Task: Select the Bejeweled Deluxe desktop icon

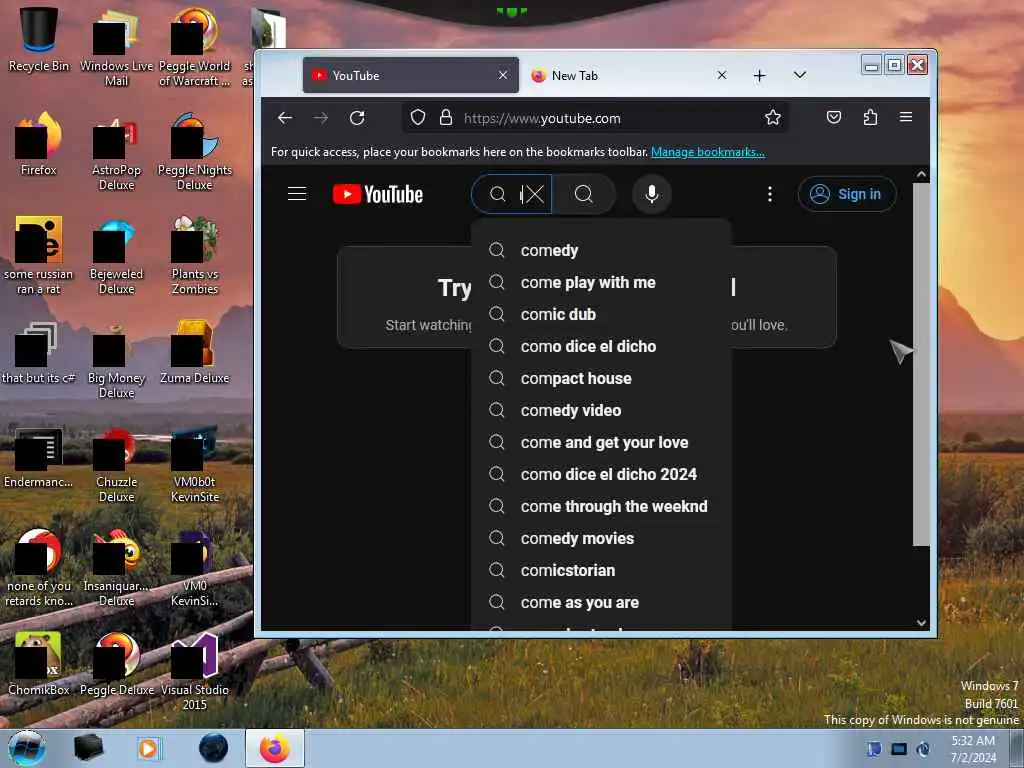Action: [x=116, y=255]
